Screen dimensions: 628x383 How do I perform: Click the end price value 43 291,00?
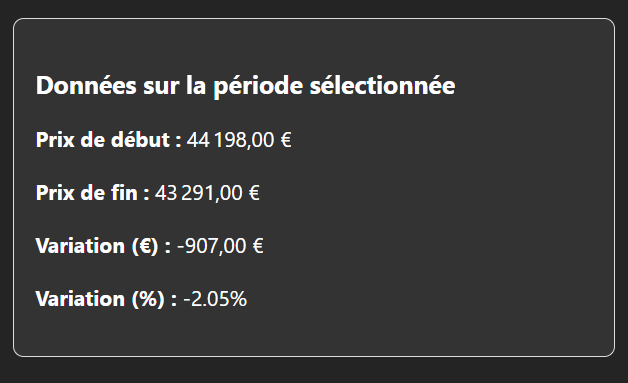click(x=199, y=193)
